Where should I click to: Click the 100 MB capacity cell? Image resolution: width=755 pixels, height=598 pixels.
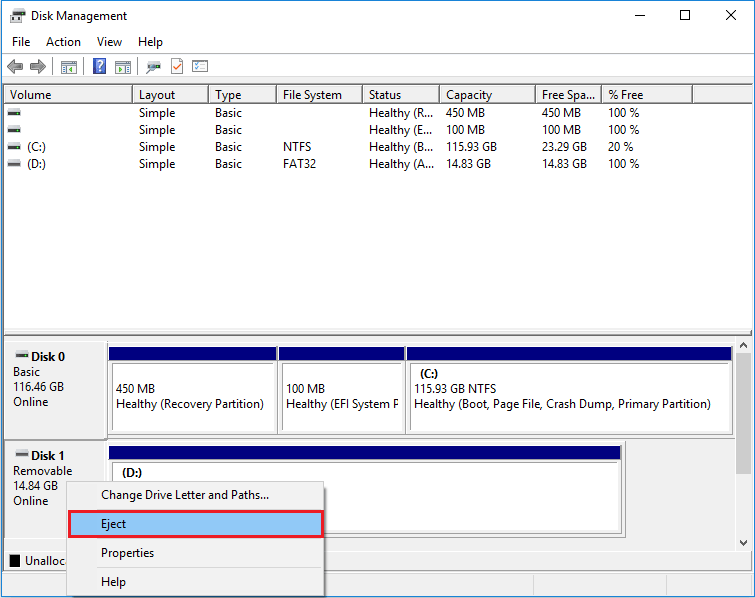tap(465, 130)
